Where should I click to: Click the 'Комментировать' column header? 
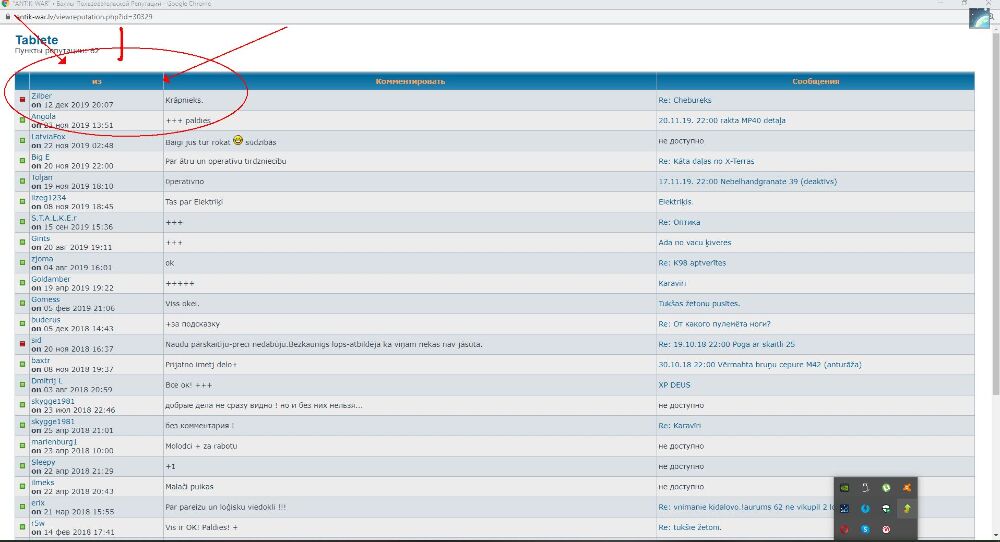(410, 82)
